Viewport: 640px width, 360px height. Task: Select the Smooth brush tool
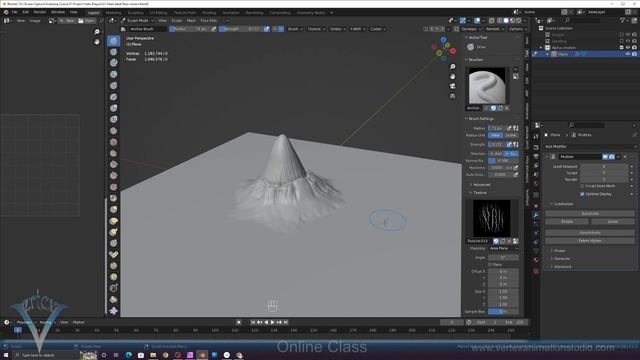click(x=113, y=142)
